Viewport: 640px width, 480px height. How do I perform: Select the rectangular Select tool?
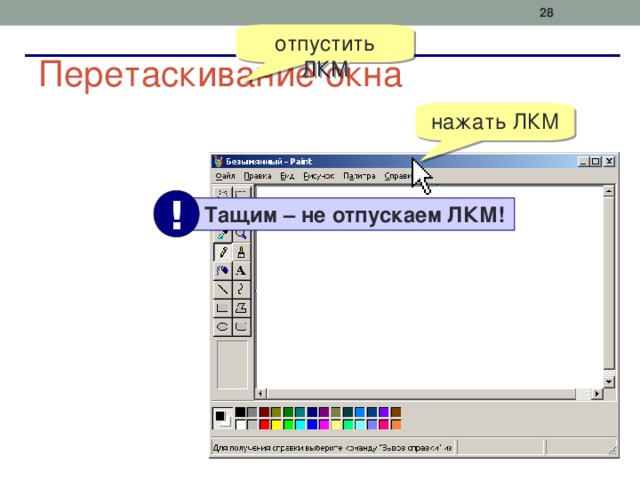point(241,192)
